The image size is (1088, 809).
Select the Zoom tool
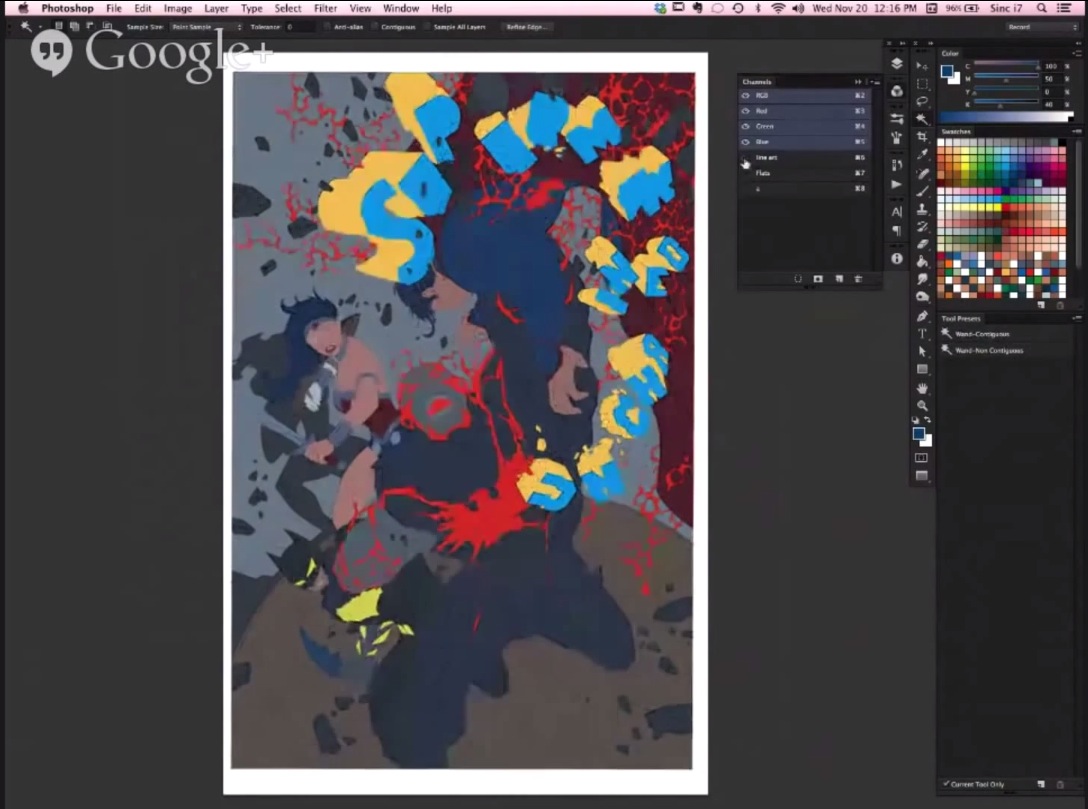[x=922, y=406]
